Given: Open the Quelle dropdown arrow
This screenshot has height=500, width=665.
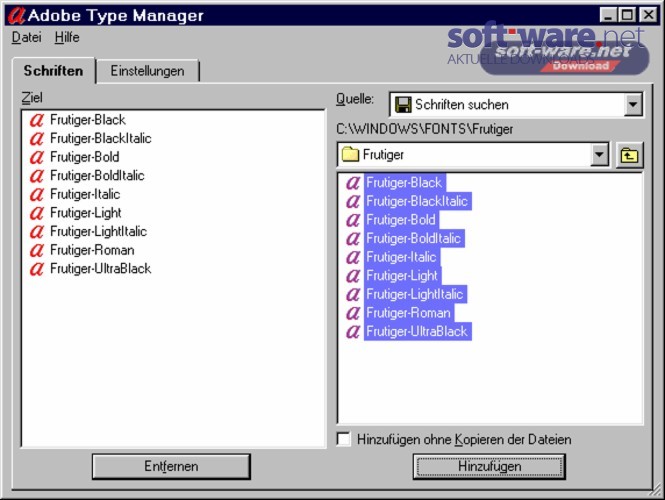Looking at the screenshot, I should (633, 105).
